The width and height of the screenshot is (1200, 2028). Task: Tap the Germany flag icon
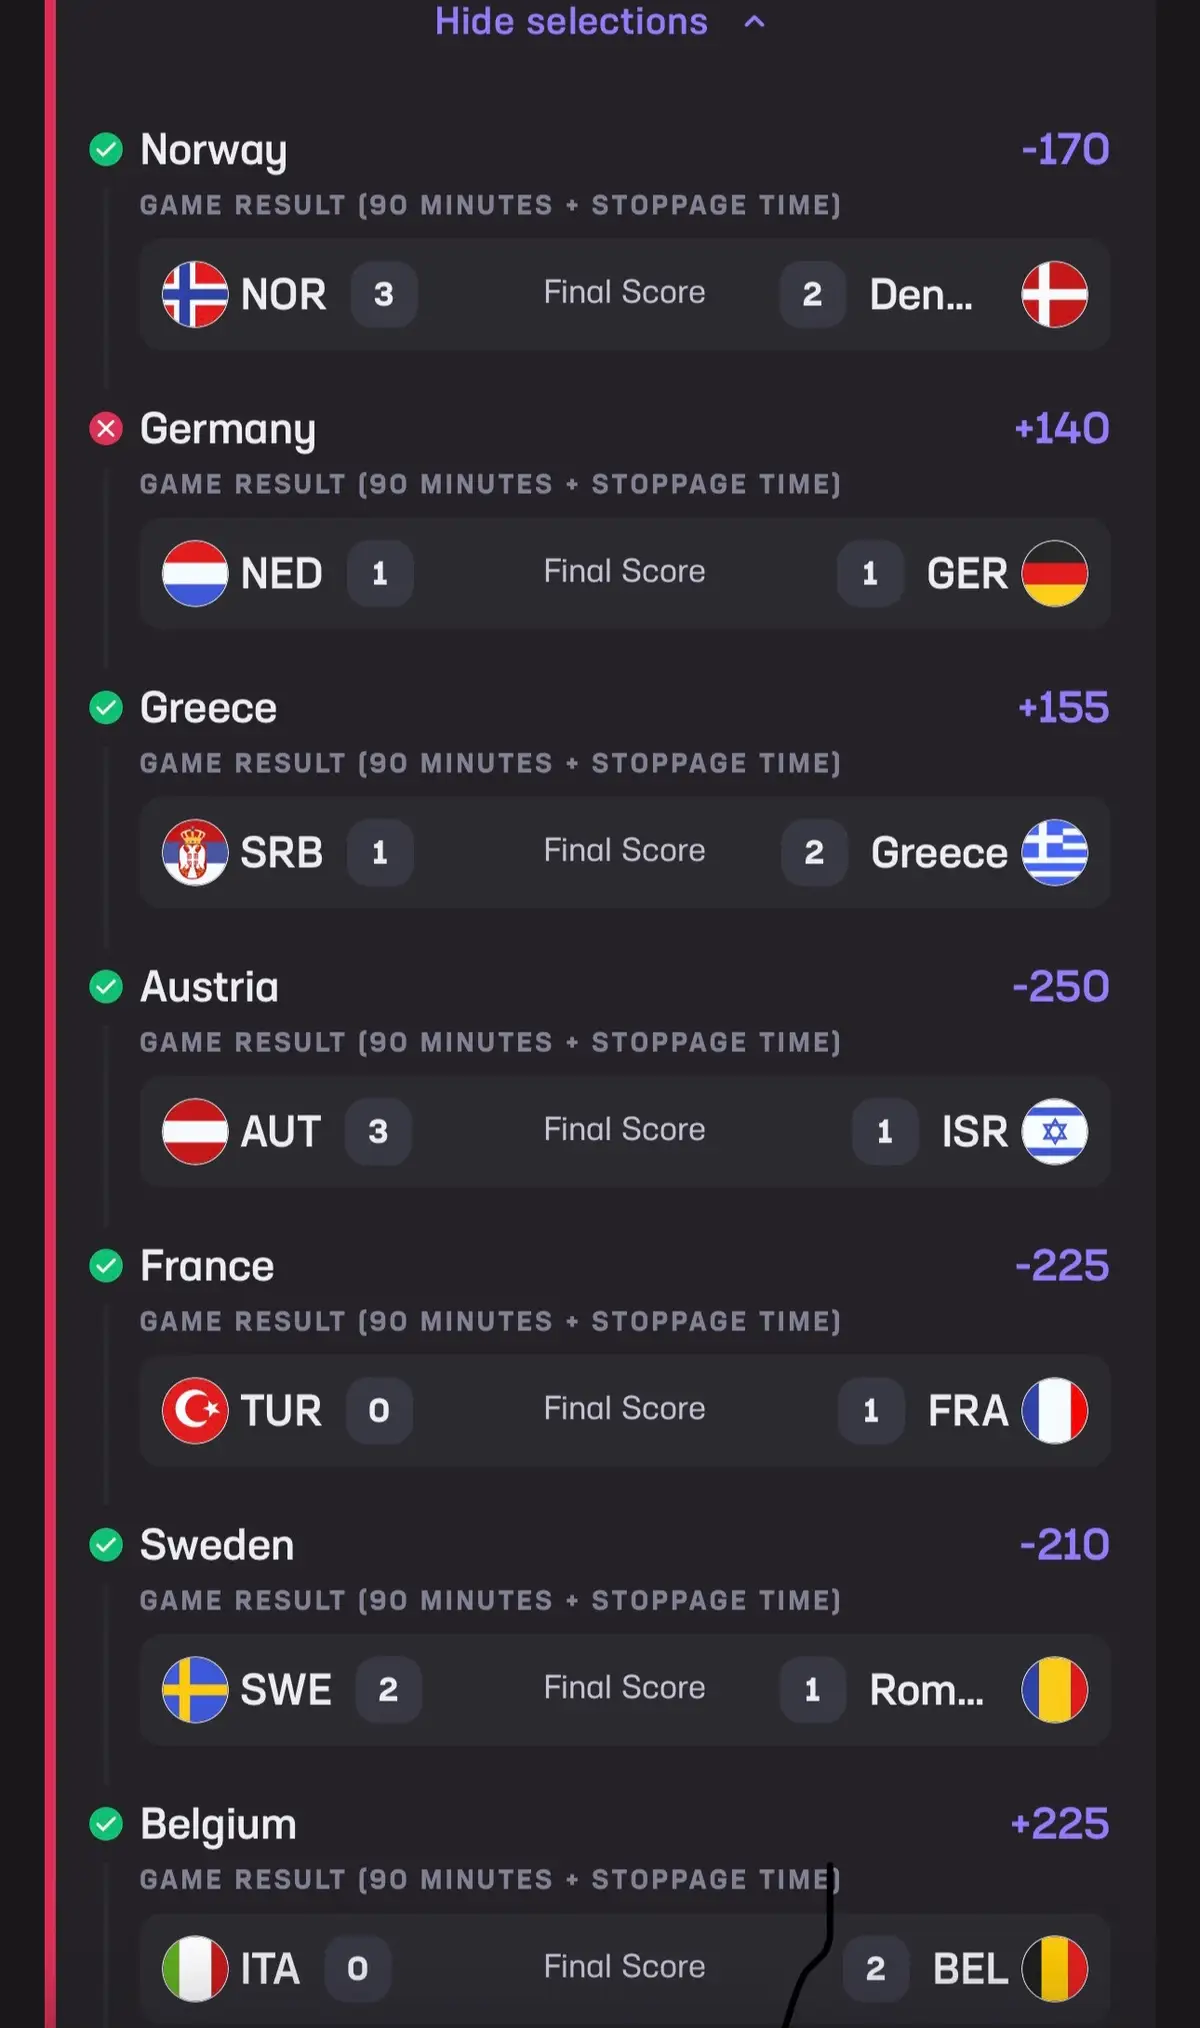(1054, 573)
